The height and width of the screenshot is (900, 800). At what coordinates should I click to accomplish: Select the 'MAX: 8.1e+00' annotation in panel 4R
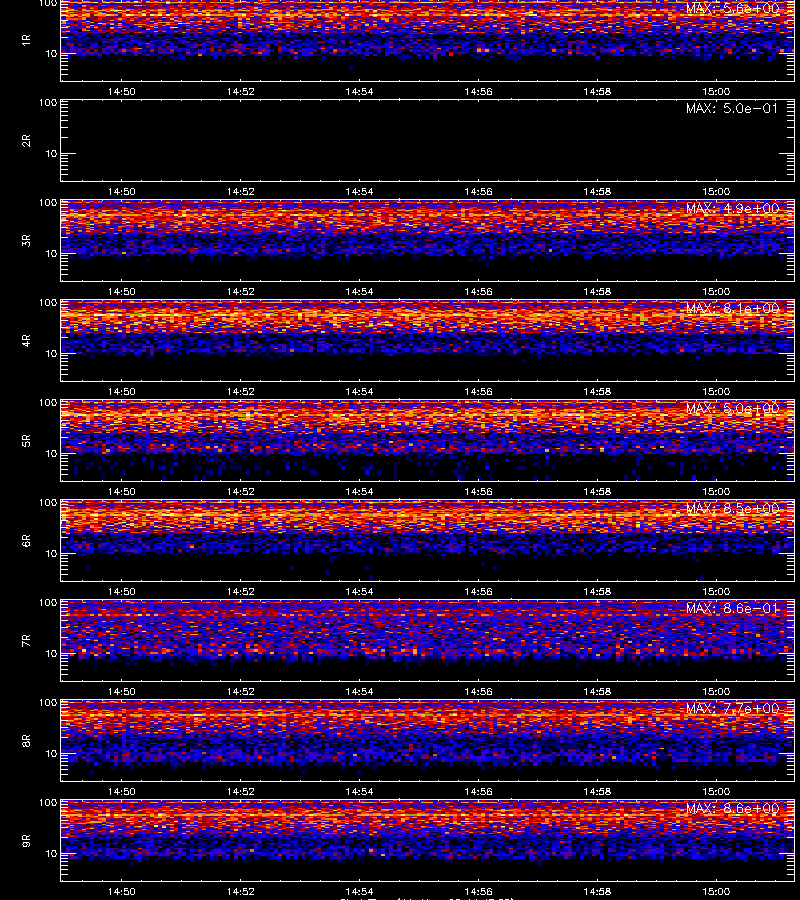(732, 308)
